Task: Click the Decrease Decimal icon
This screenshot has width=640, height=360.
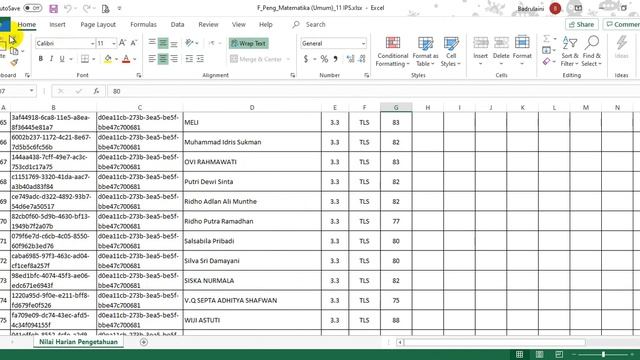Action: (x=362, y=59)
